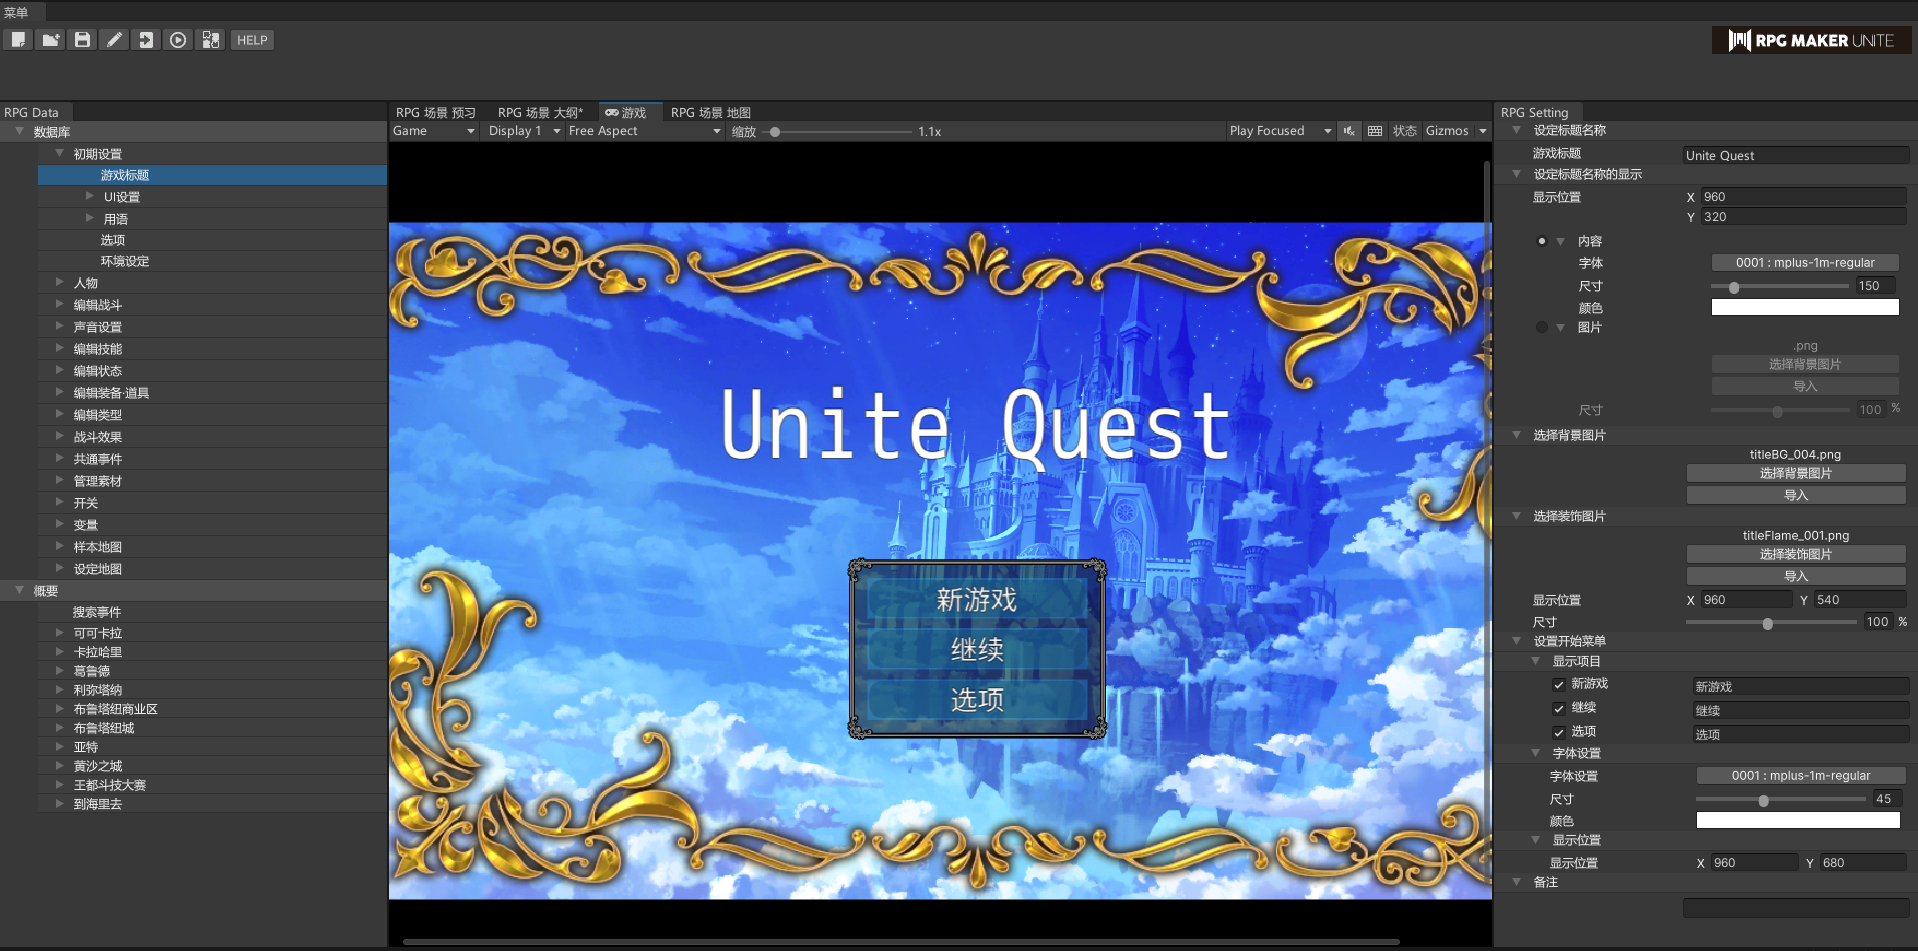
Task: Click the pencil edit icon
Action: pyautogui.click(x=114, y=40)
